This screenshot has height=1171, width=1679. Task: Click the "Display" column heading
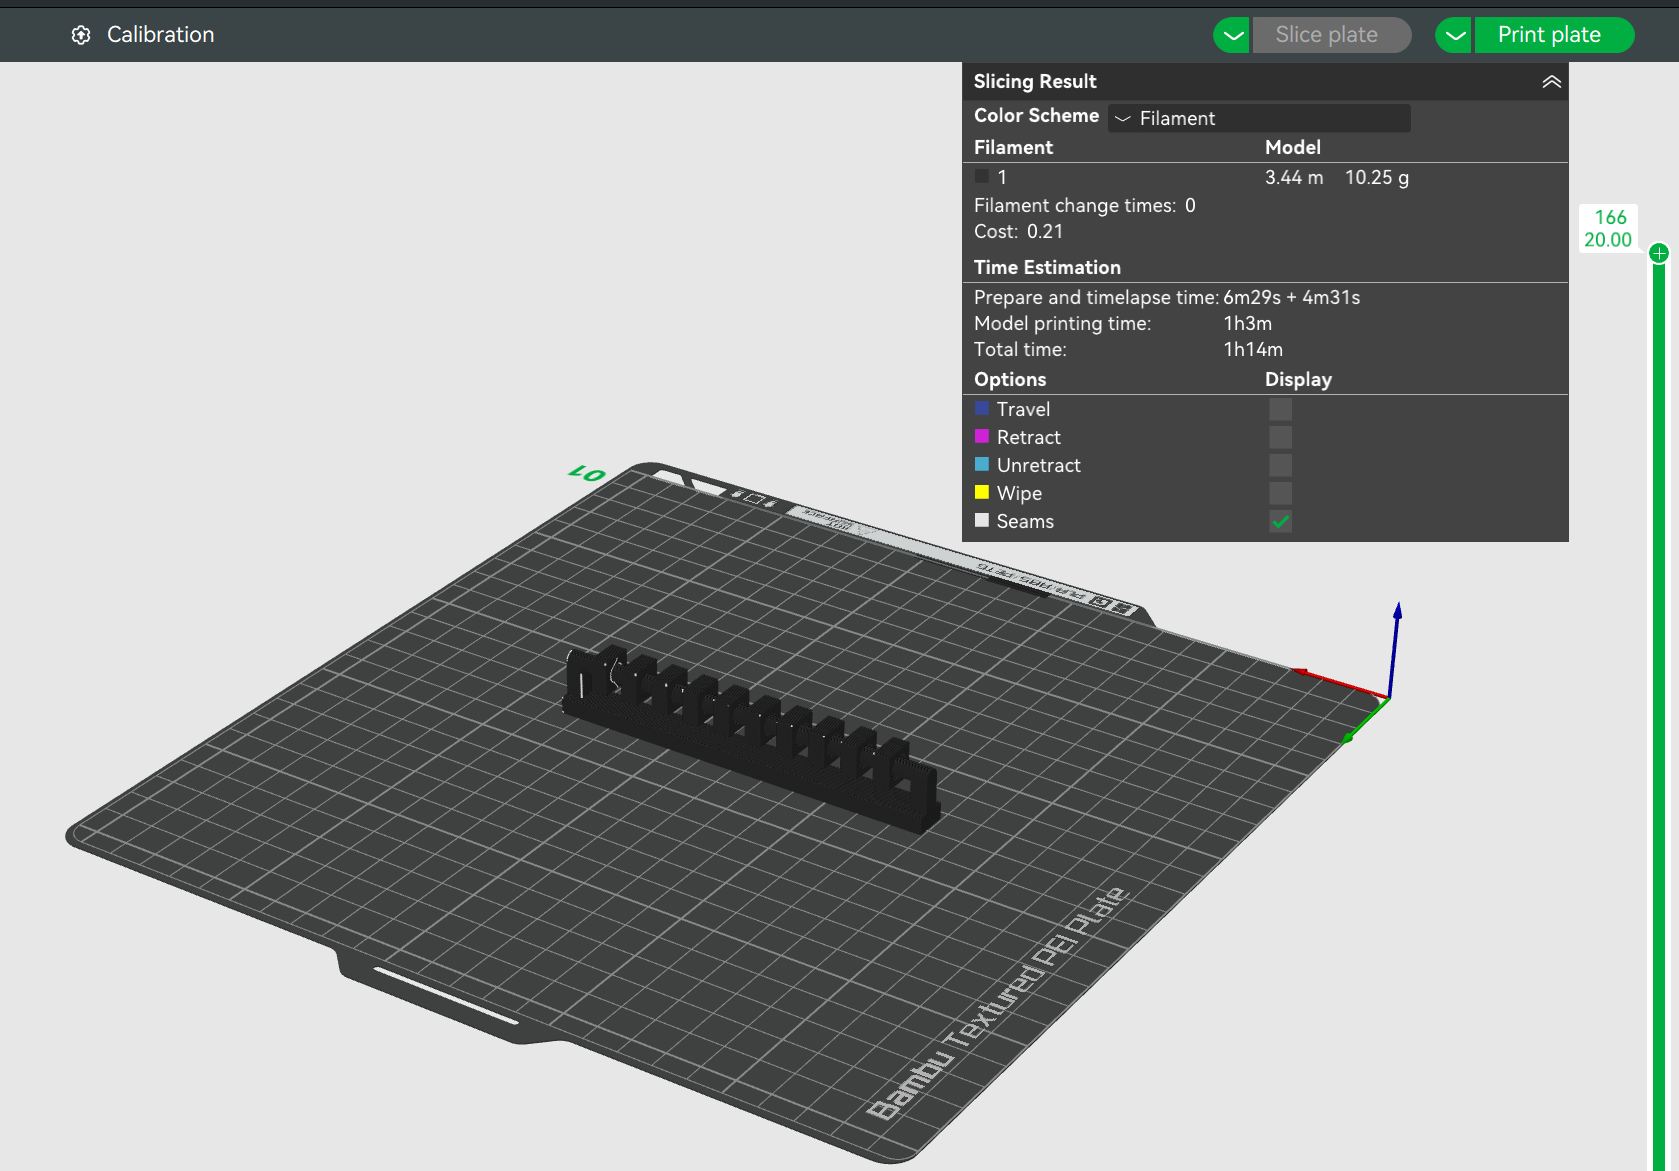[1298, 379]
